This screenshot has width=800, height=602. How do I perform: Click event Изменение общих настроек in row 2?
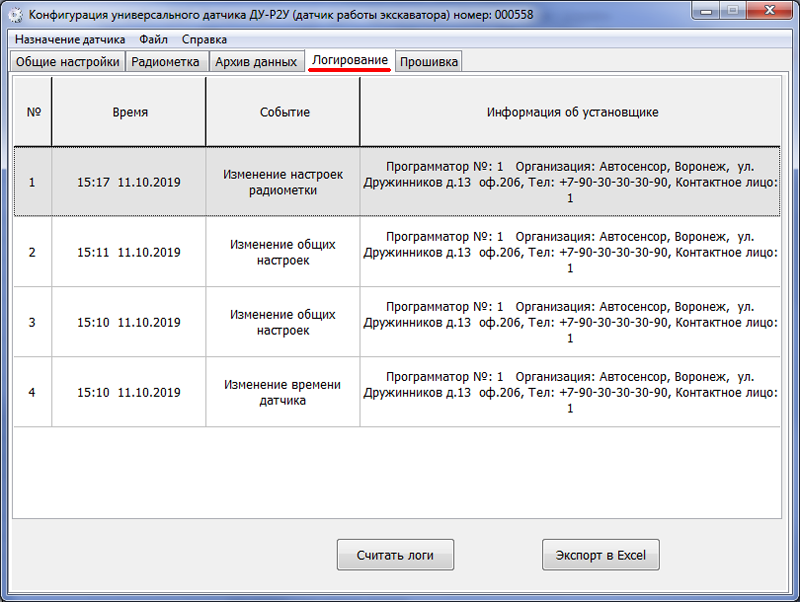[283, 252]
